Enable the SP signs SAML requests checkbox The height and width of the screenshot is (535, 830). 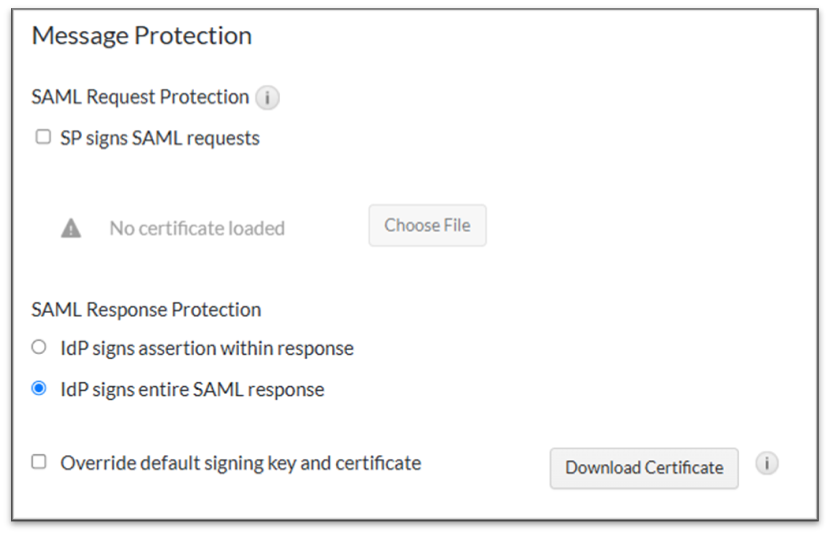click(x=43, y=137)
